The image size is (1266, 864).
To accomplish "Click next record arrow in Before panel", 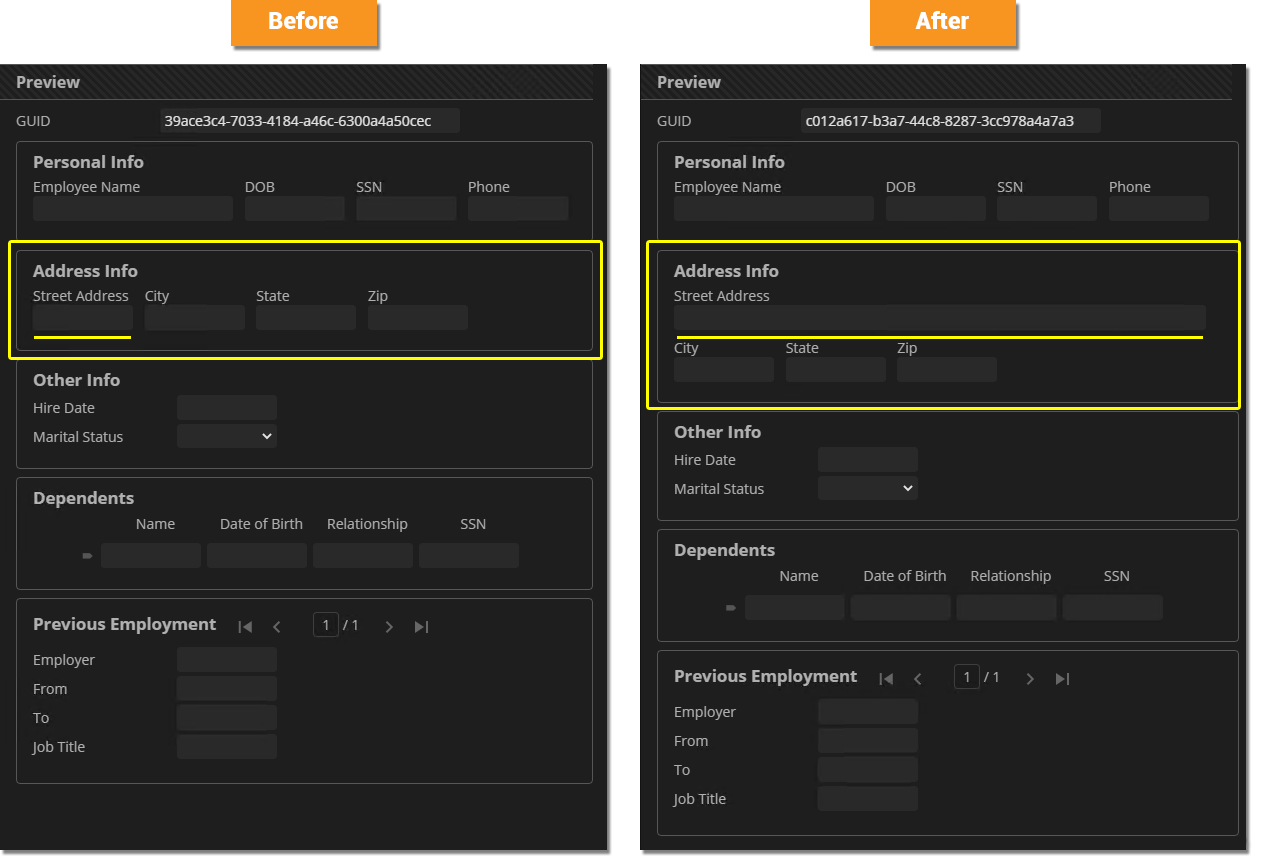I will click(x=389, y=627).
